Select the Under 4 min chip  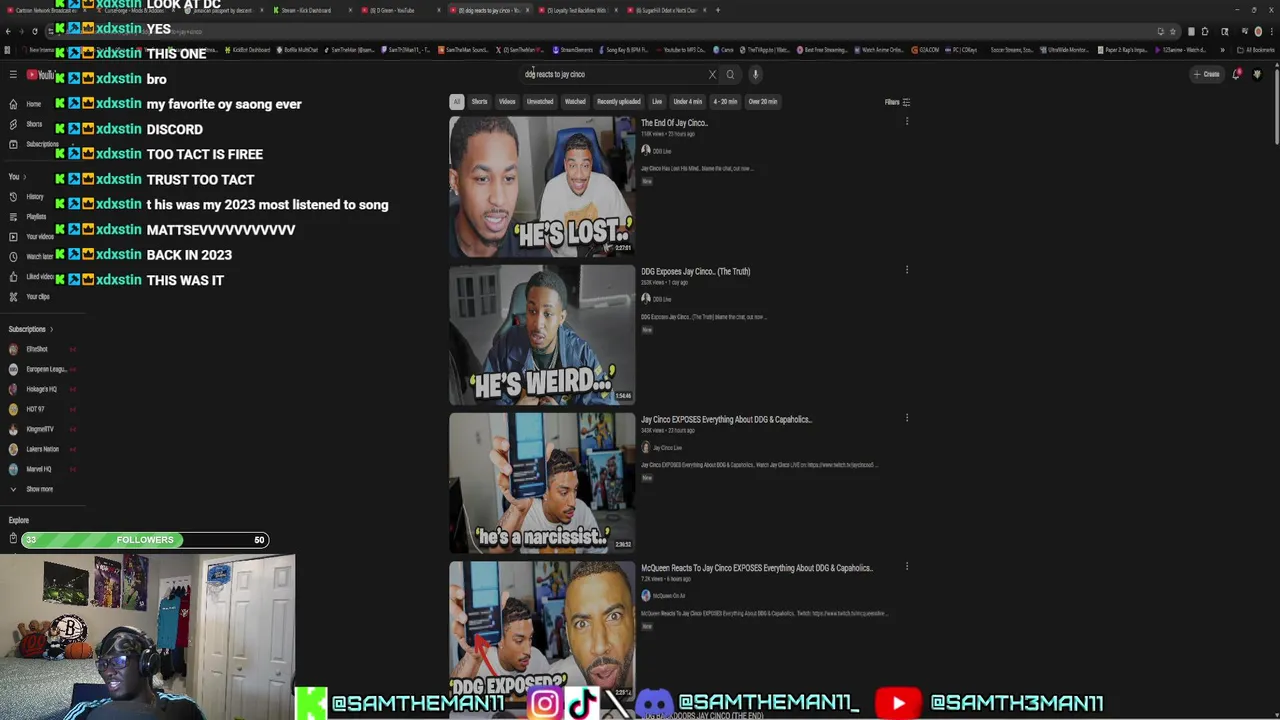688,101
